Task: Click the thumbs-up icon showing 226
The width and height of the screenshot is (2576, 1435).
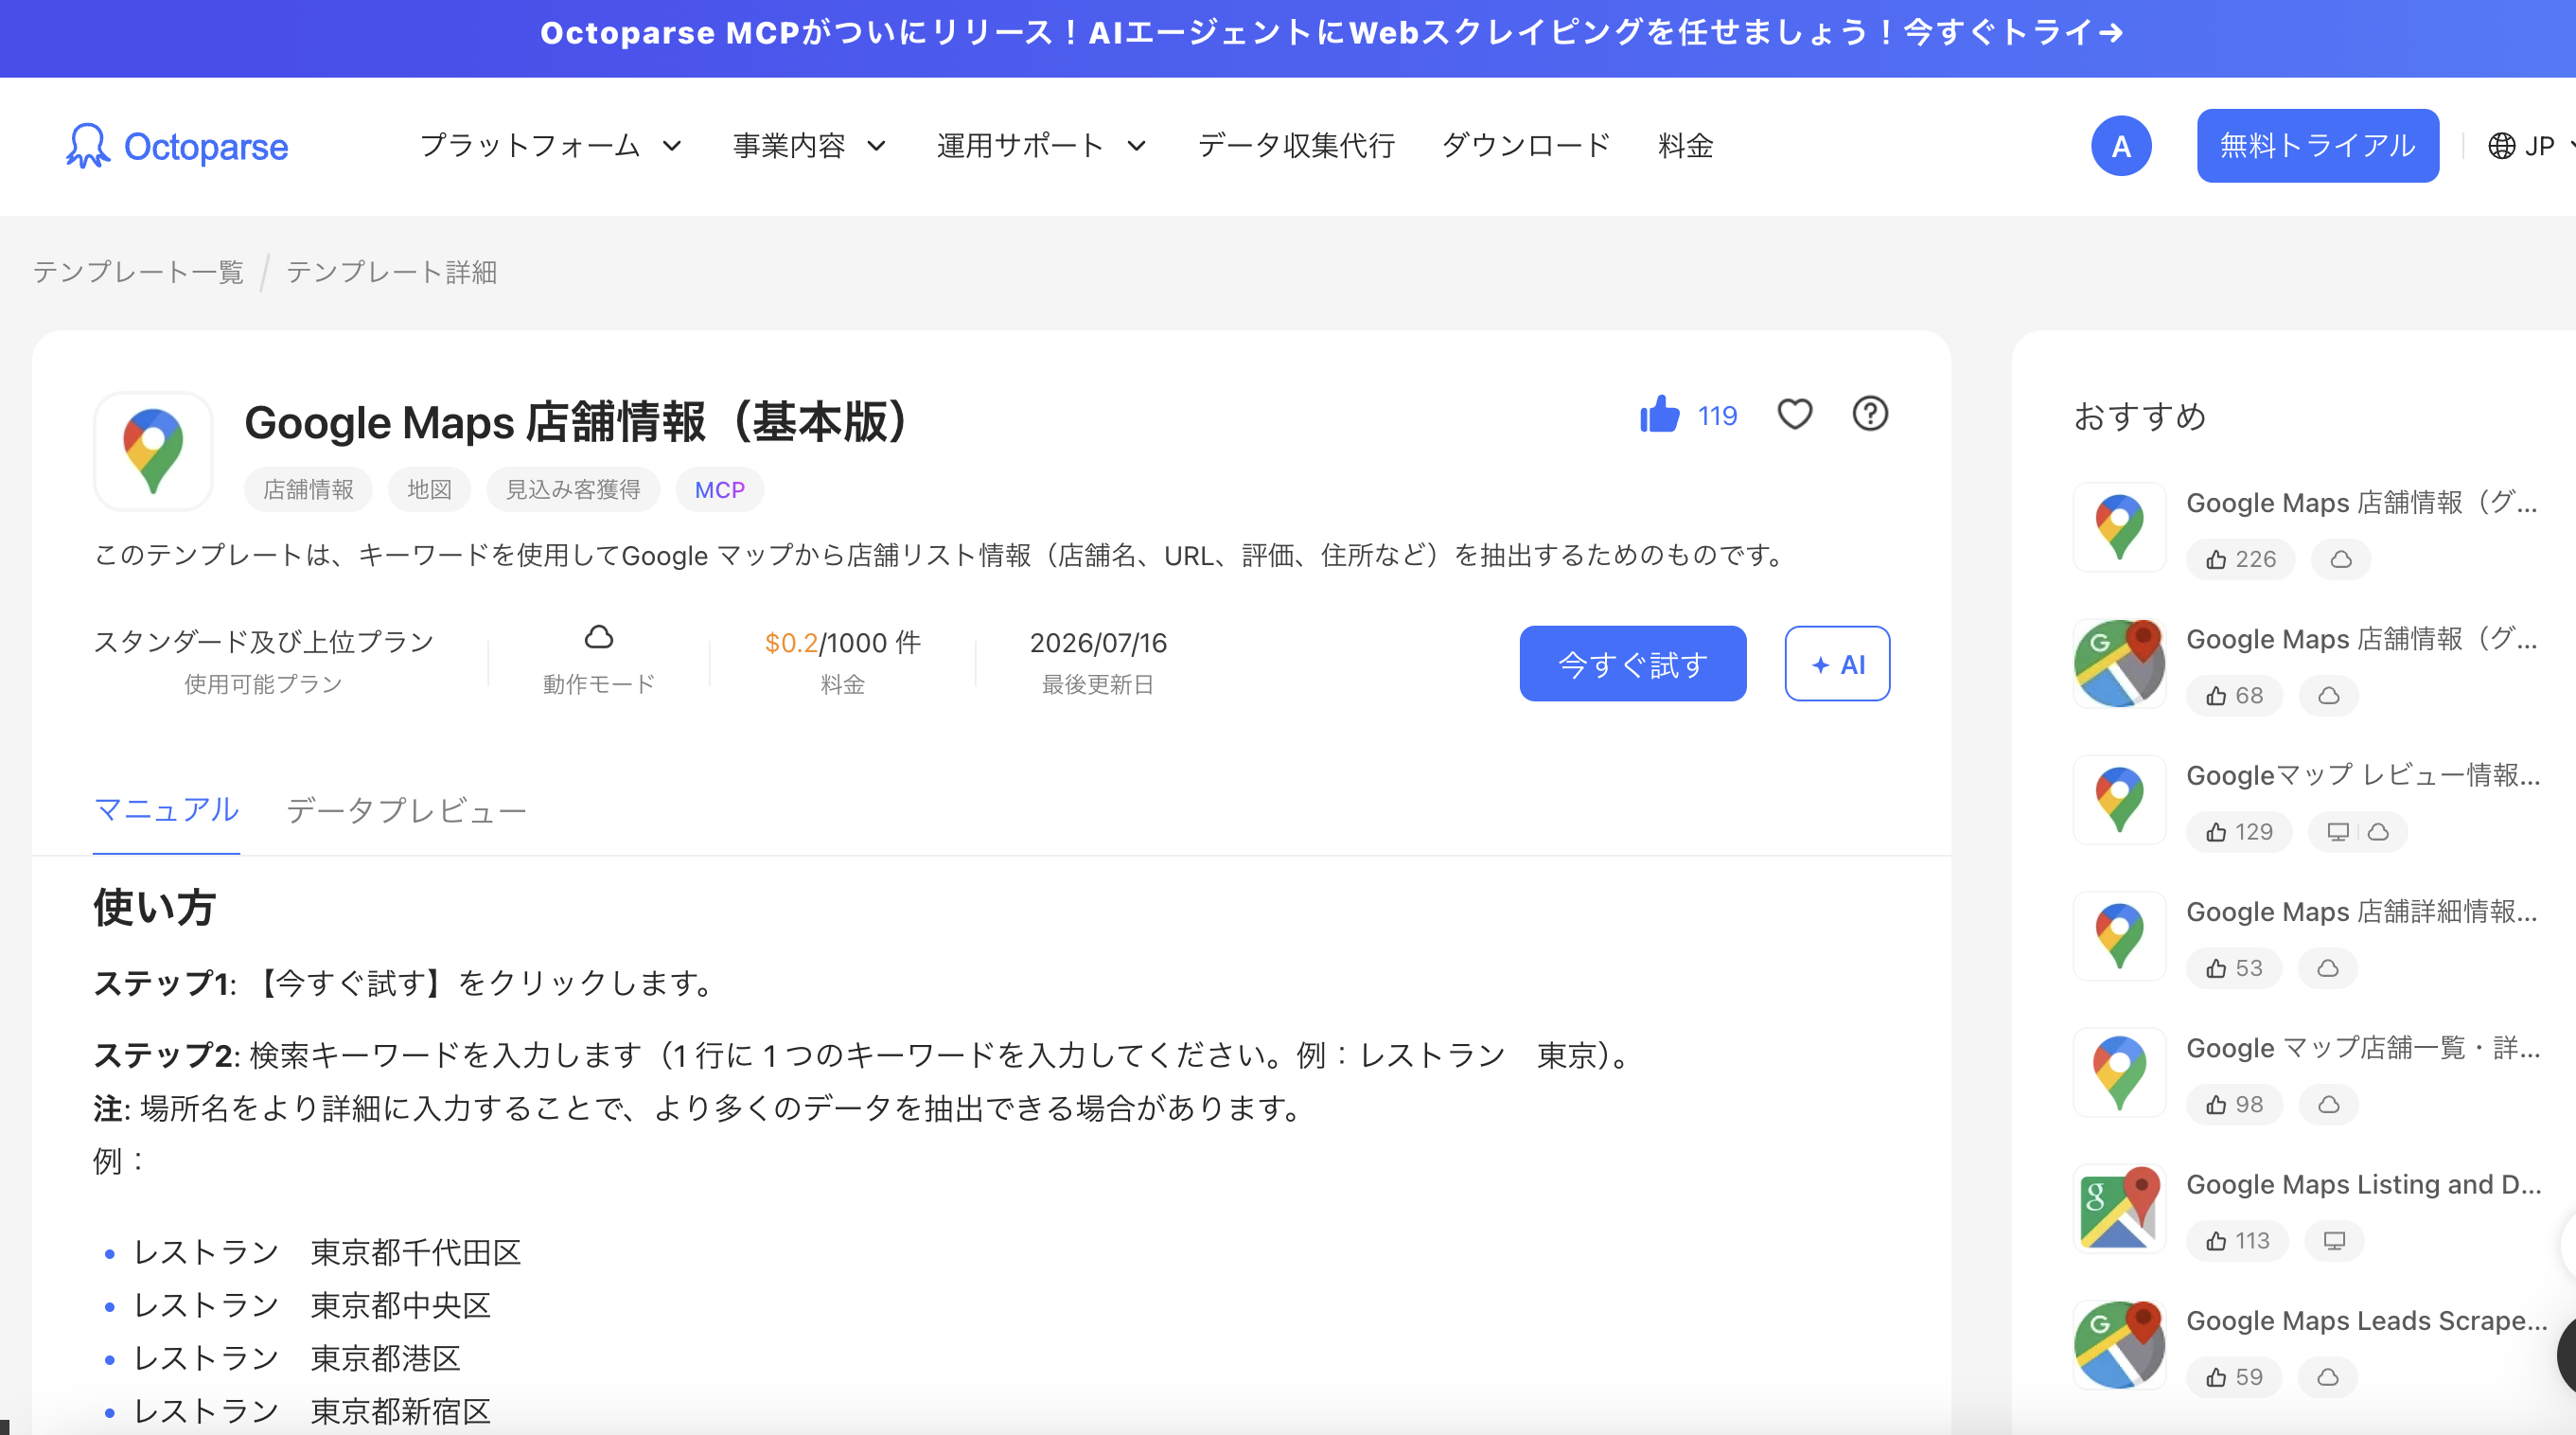Action: [2217, 559]
